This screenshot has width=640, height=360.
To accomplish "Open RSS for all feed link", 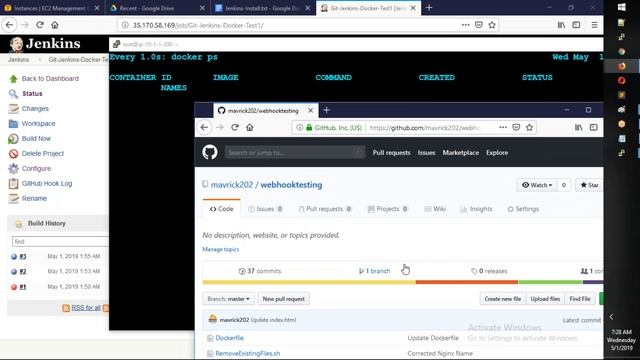I will [x=86, y=307].
